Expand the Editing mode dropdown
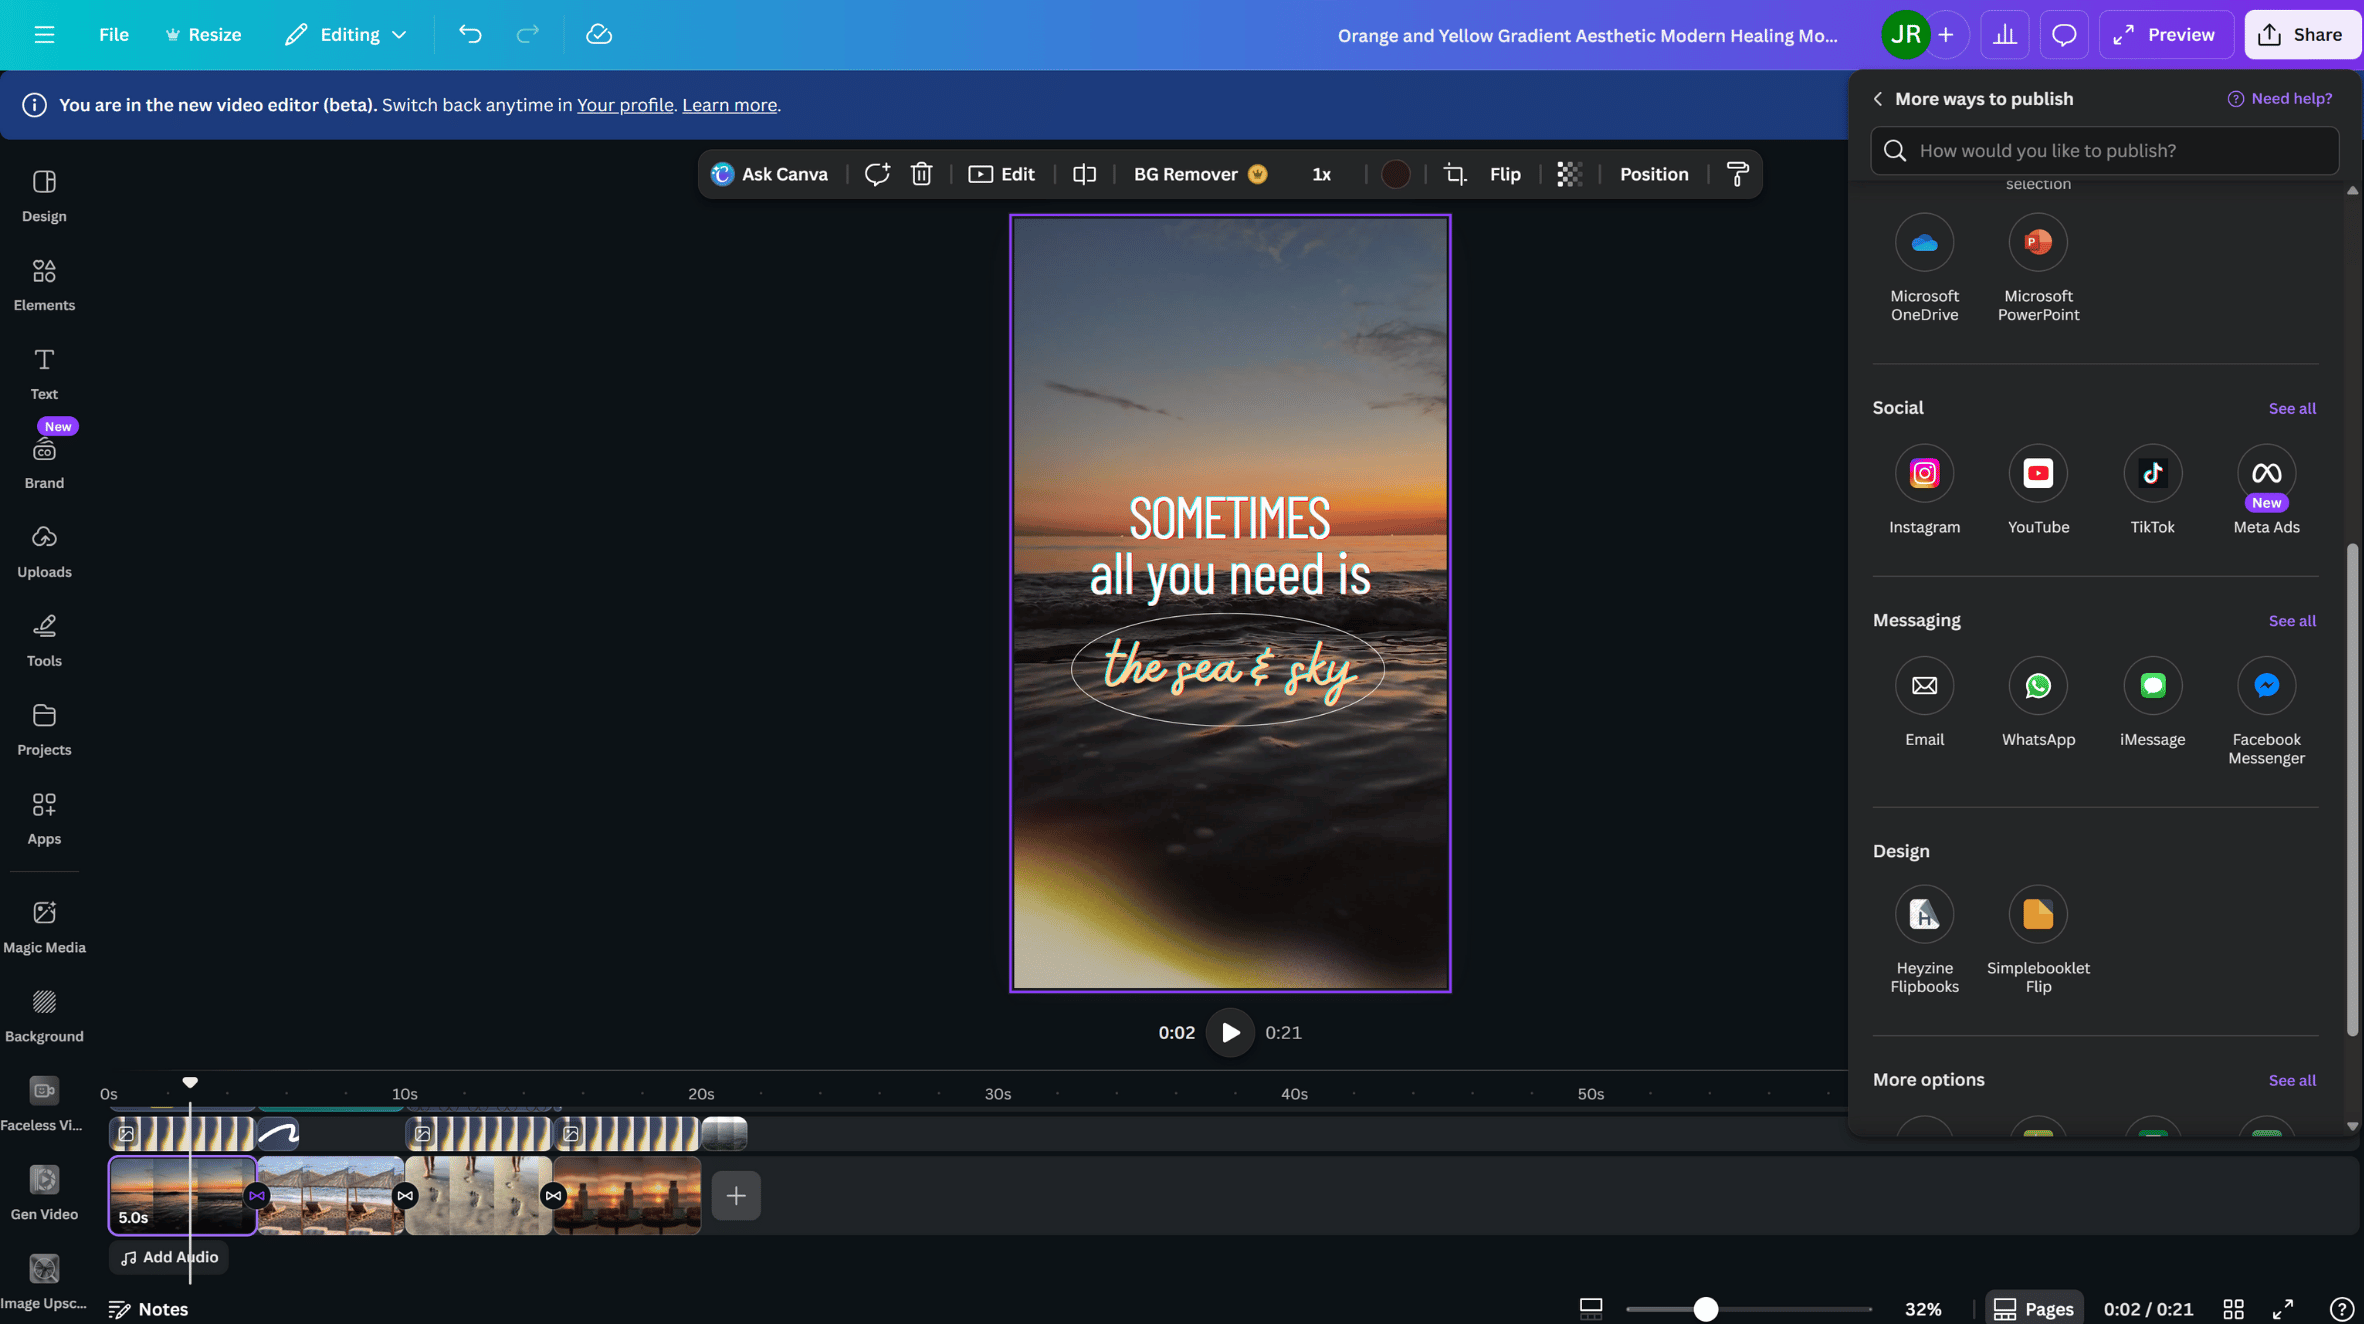The image size is (2364, 1324). click(x=346, y=35)
